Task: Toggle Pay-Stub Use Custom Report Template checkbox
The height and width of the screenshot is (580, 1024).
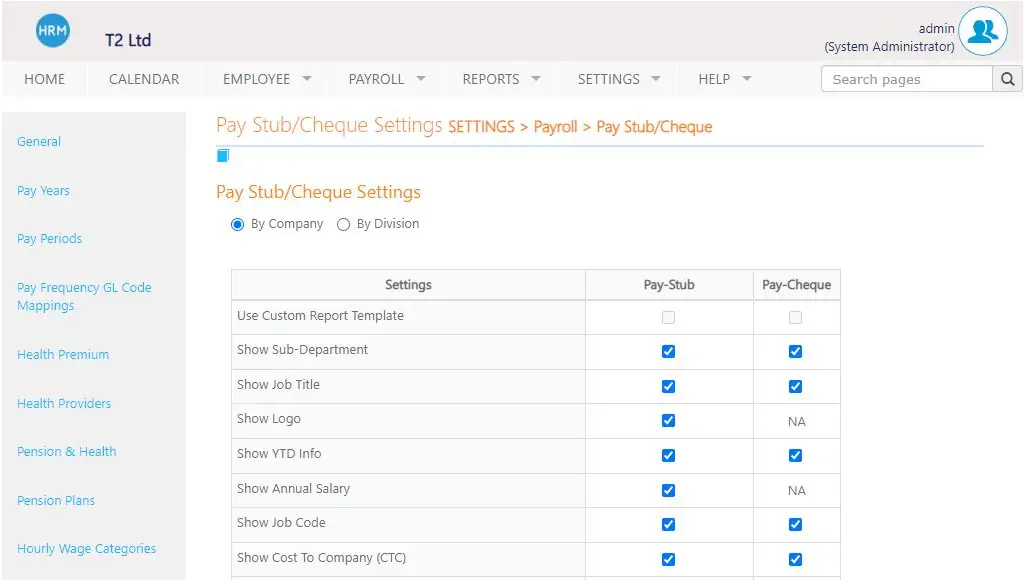Action: (x=668, y=317)
